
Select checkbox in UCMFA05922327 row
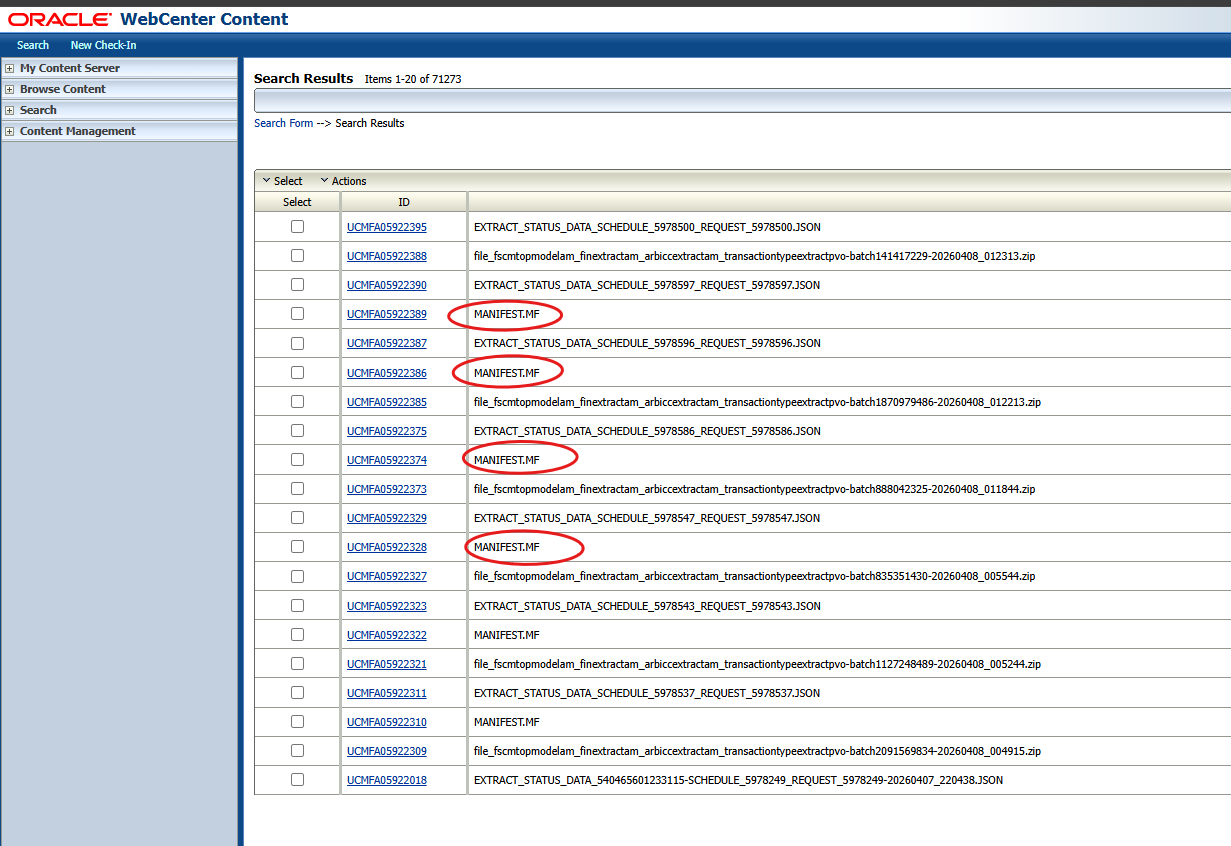[297, 576]
